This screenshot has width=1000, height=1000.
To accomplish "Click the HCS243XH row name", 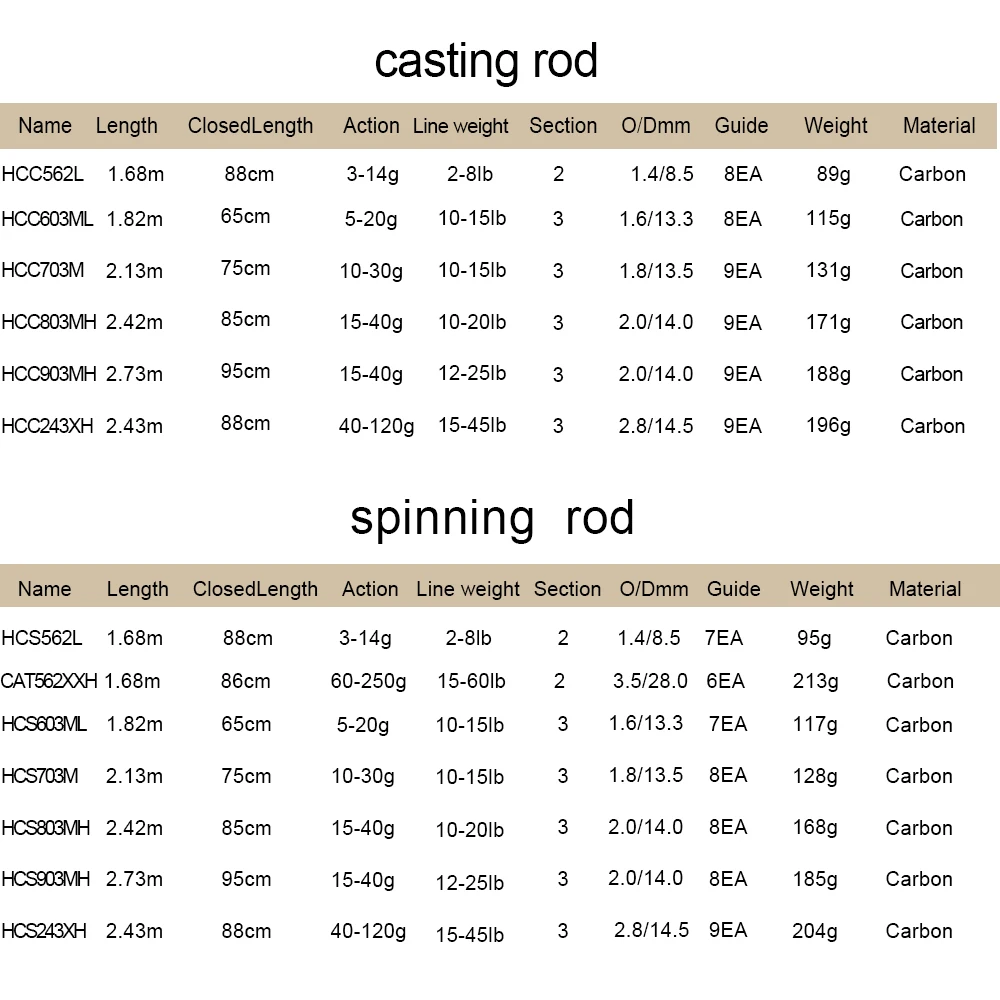I will (44, 930).
